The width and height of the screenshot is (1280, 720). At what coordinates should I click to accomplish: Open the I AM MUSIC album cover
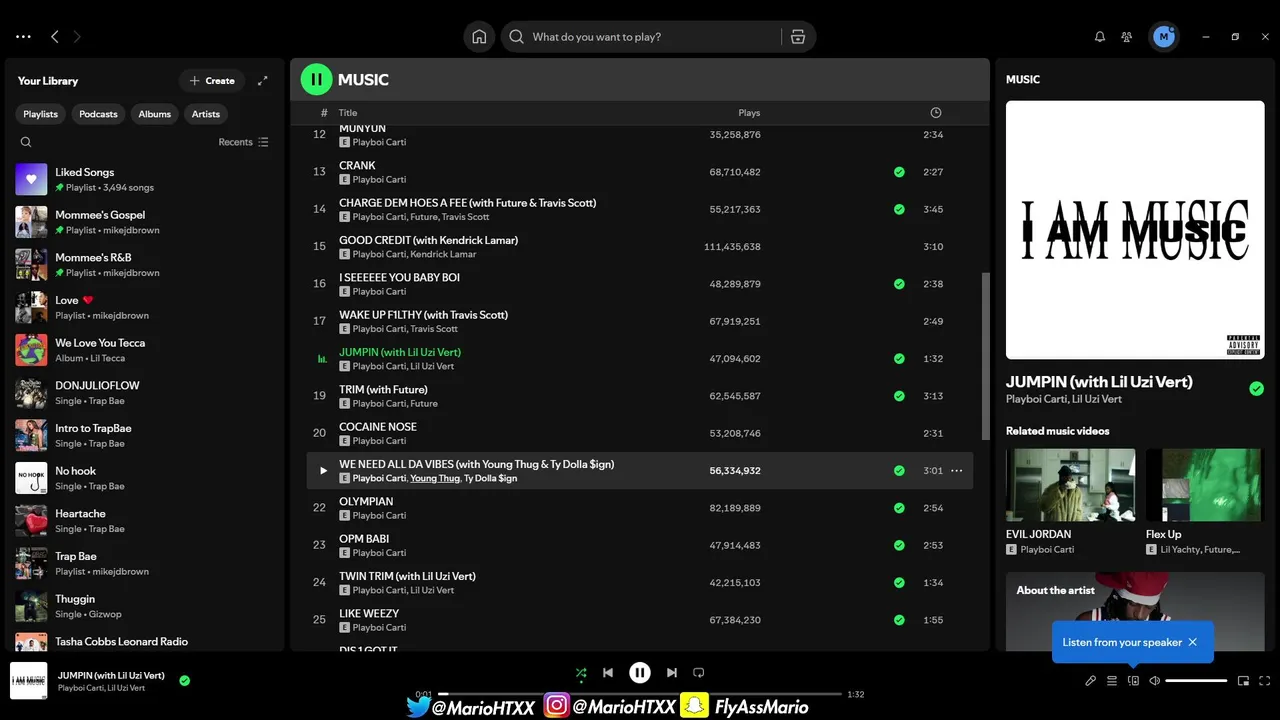[1135, 230]
